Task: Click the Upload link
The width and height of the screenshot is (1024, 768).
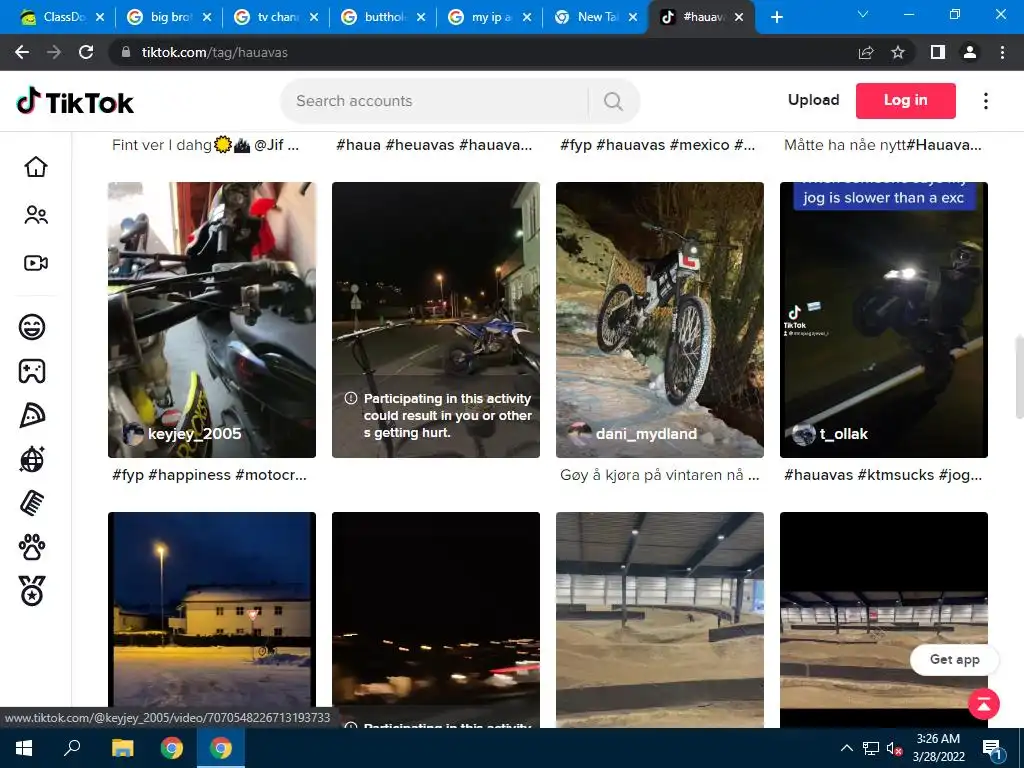Action: 813,100
